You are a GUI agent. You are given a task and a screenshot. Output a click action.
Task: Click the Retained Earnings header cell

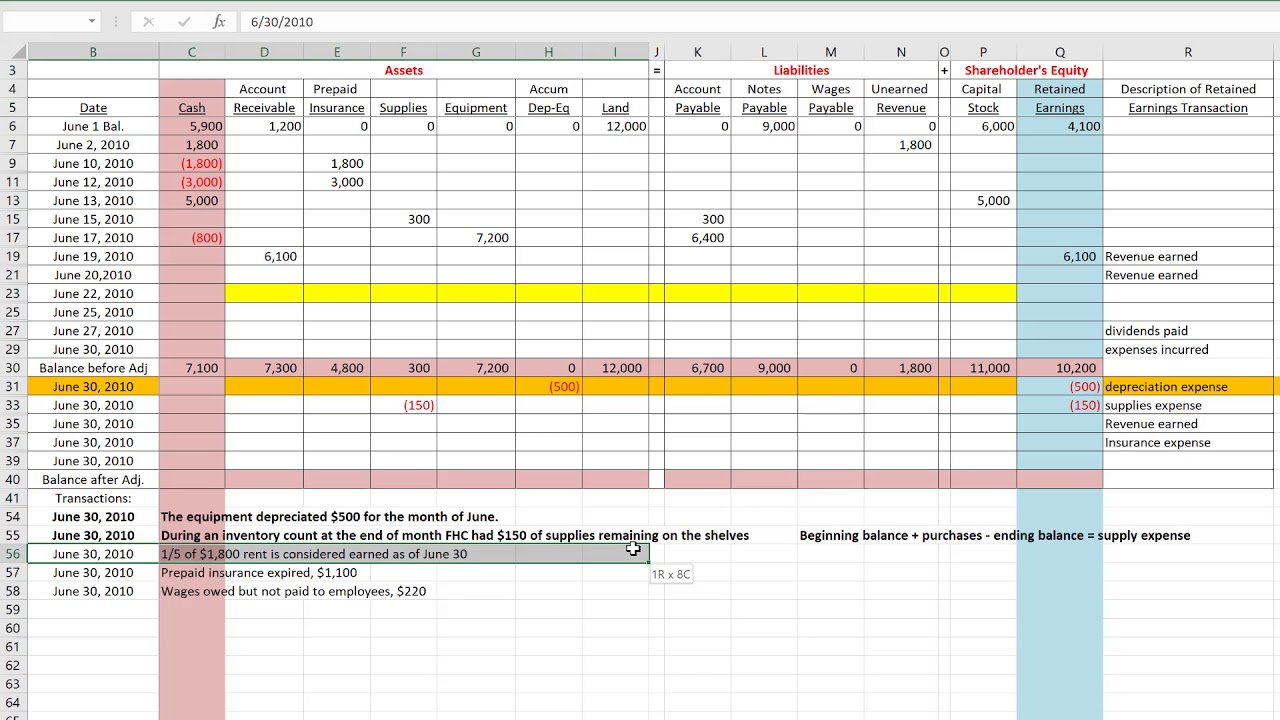[x=1060, y=98]
